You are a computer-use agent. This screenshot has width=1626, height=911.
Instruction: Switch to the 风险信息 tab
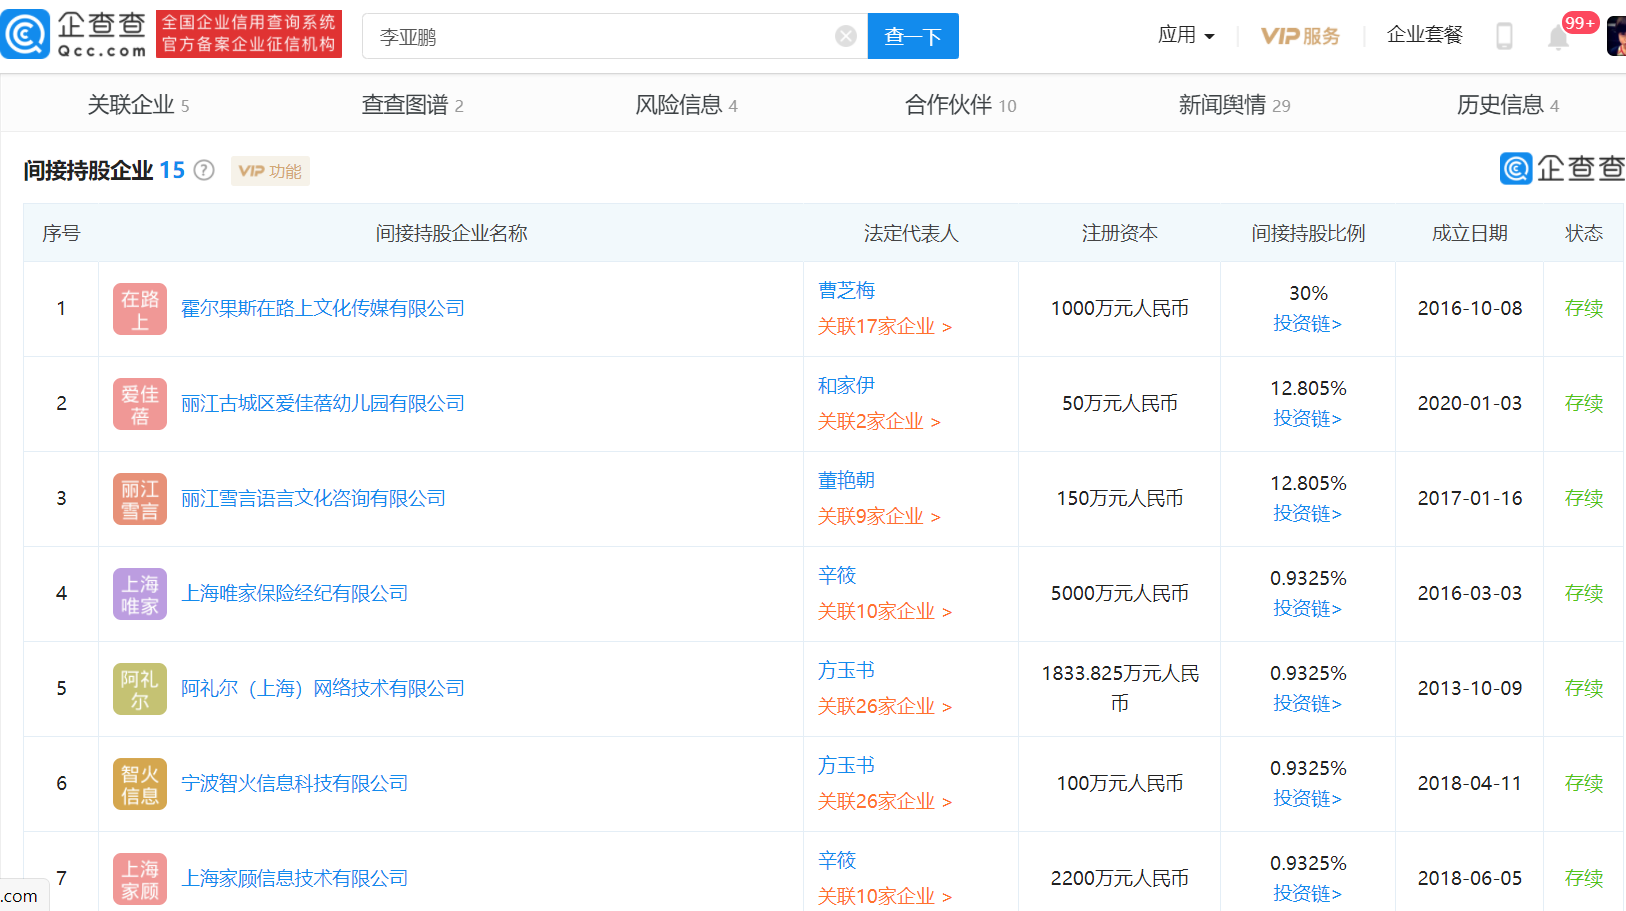pos(686,105)
